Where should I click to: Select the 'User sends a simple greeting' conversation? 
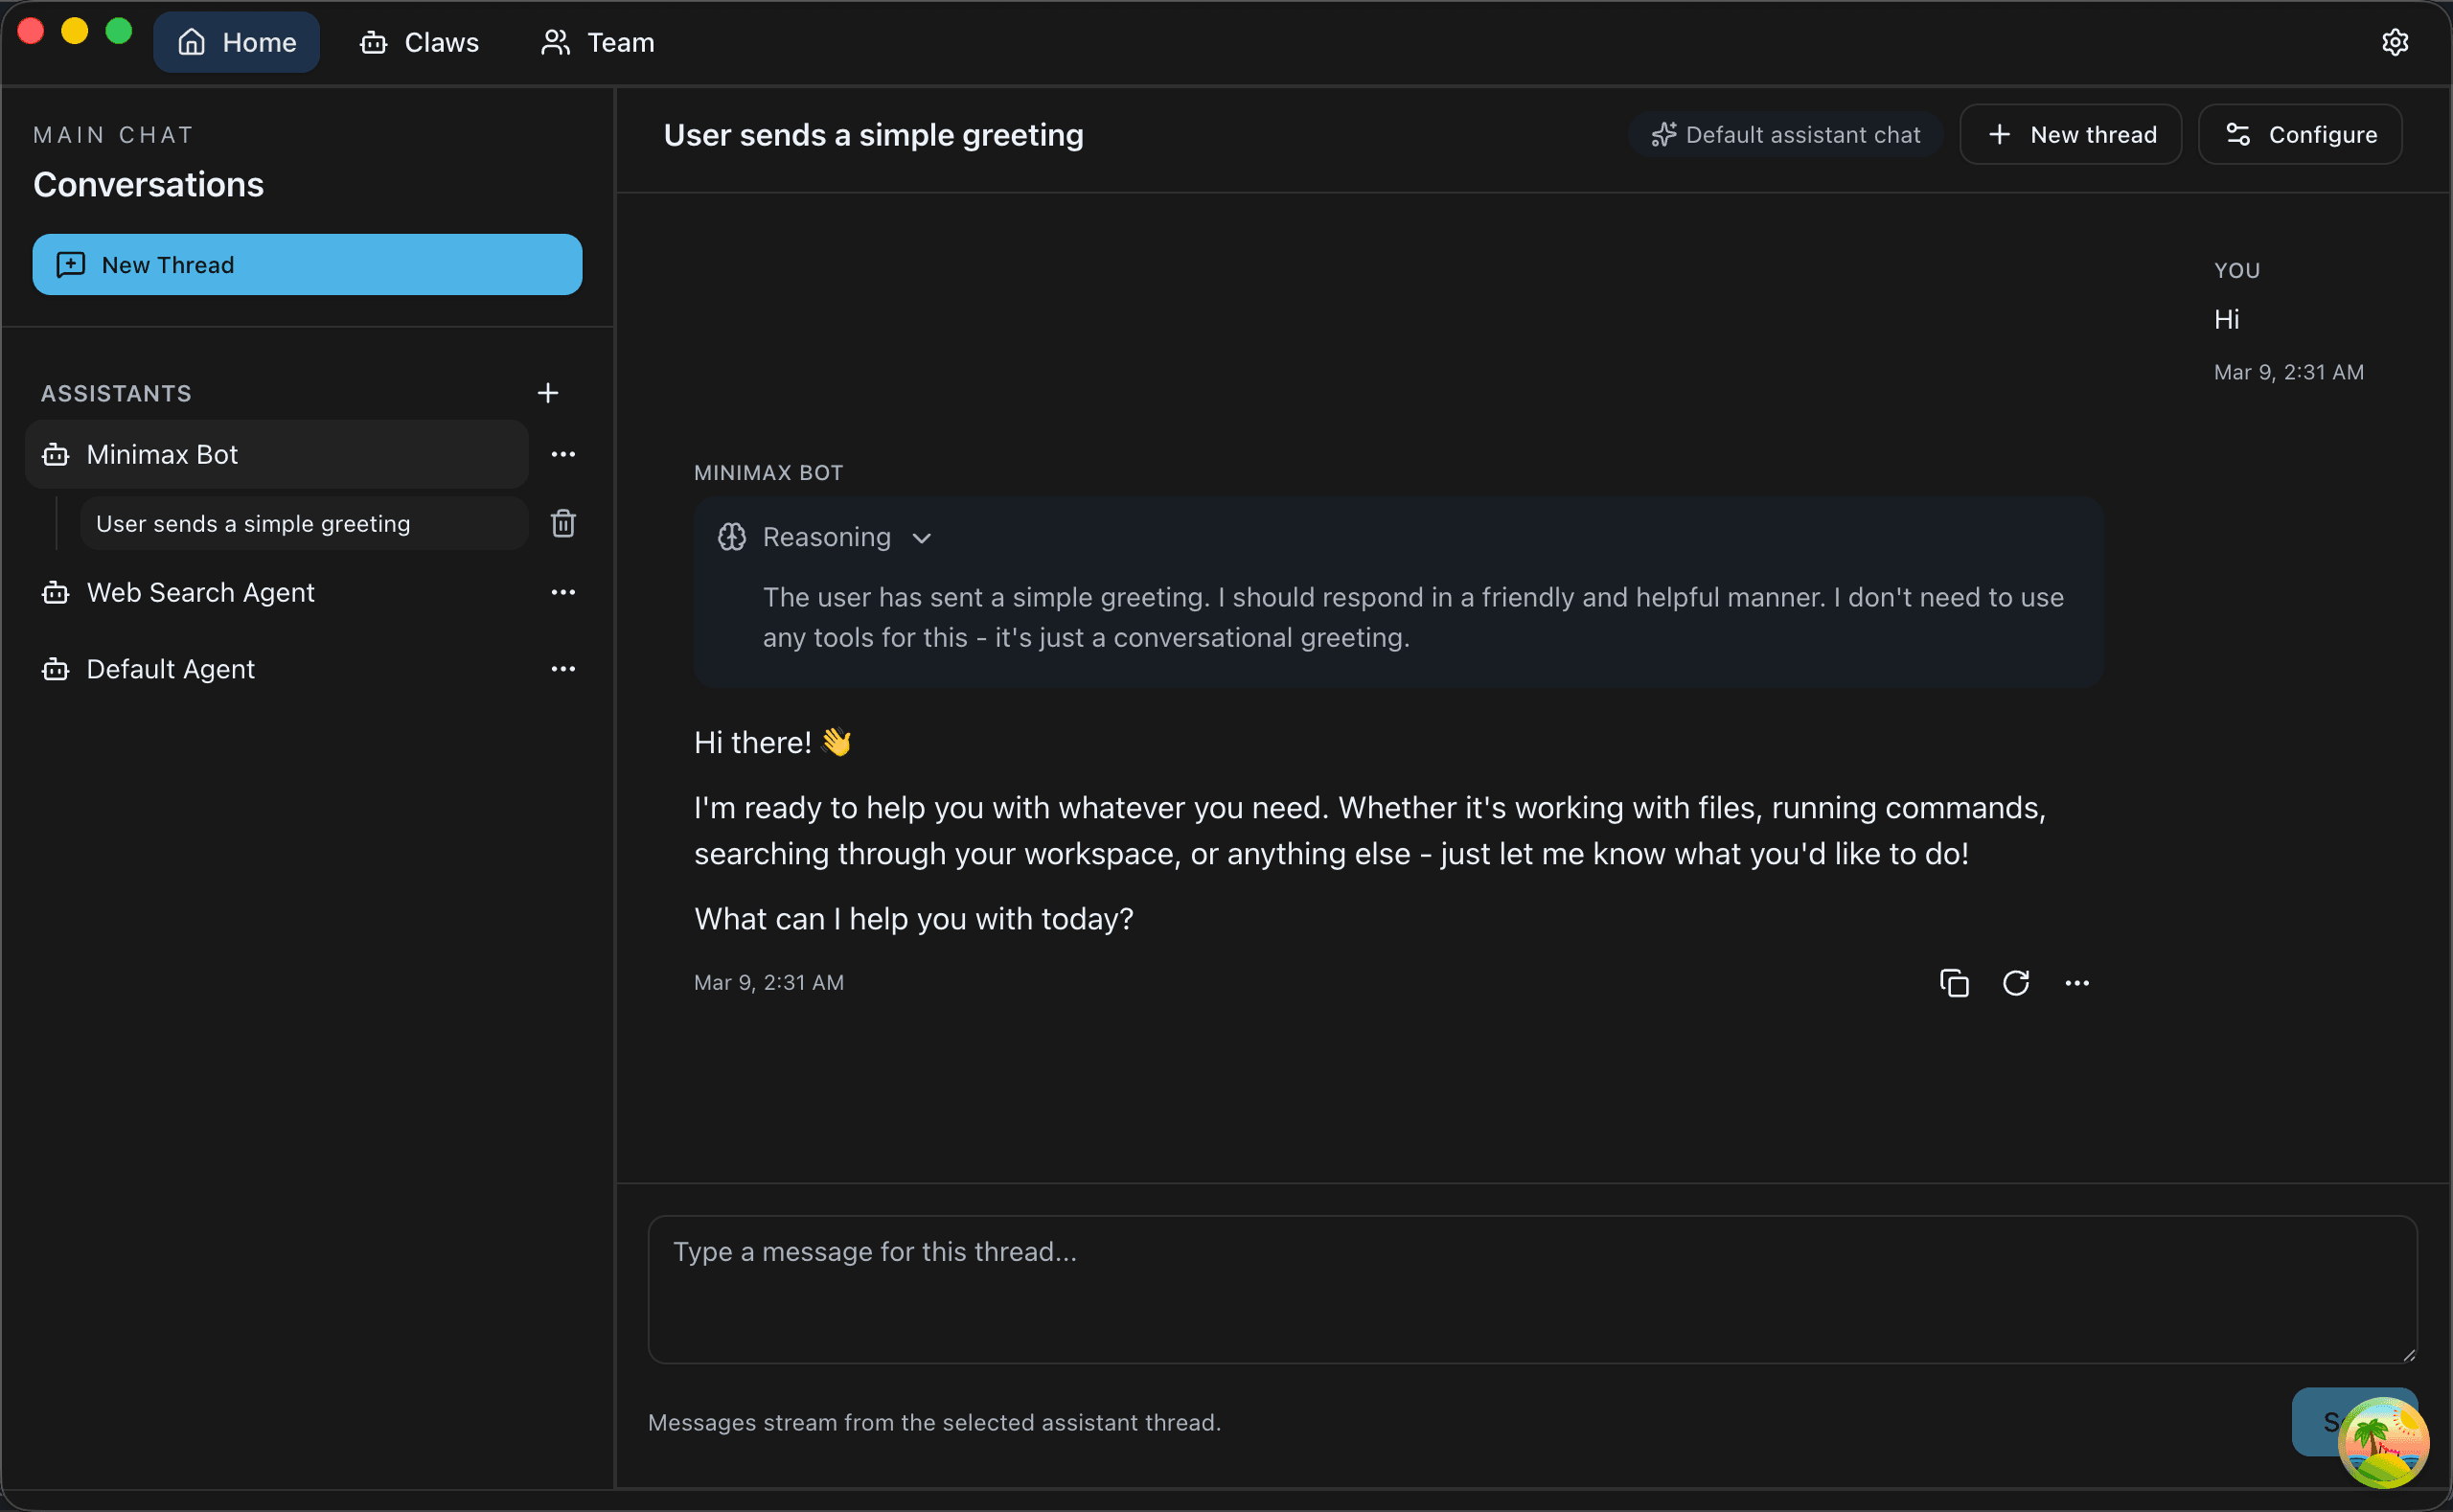coord(252,522)
